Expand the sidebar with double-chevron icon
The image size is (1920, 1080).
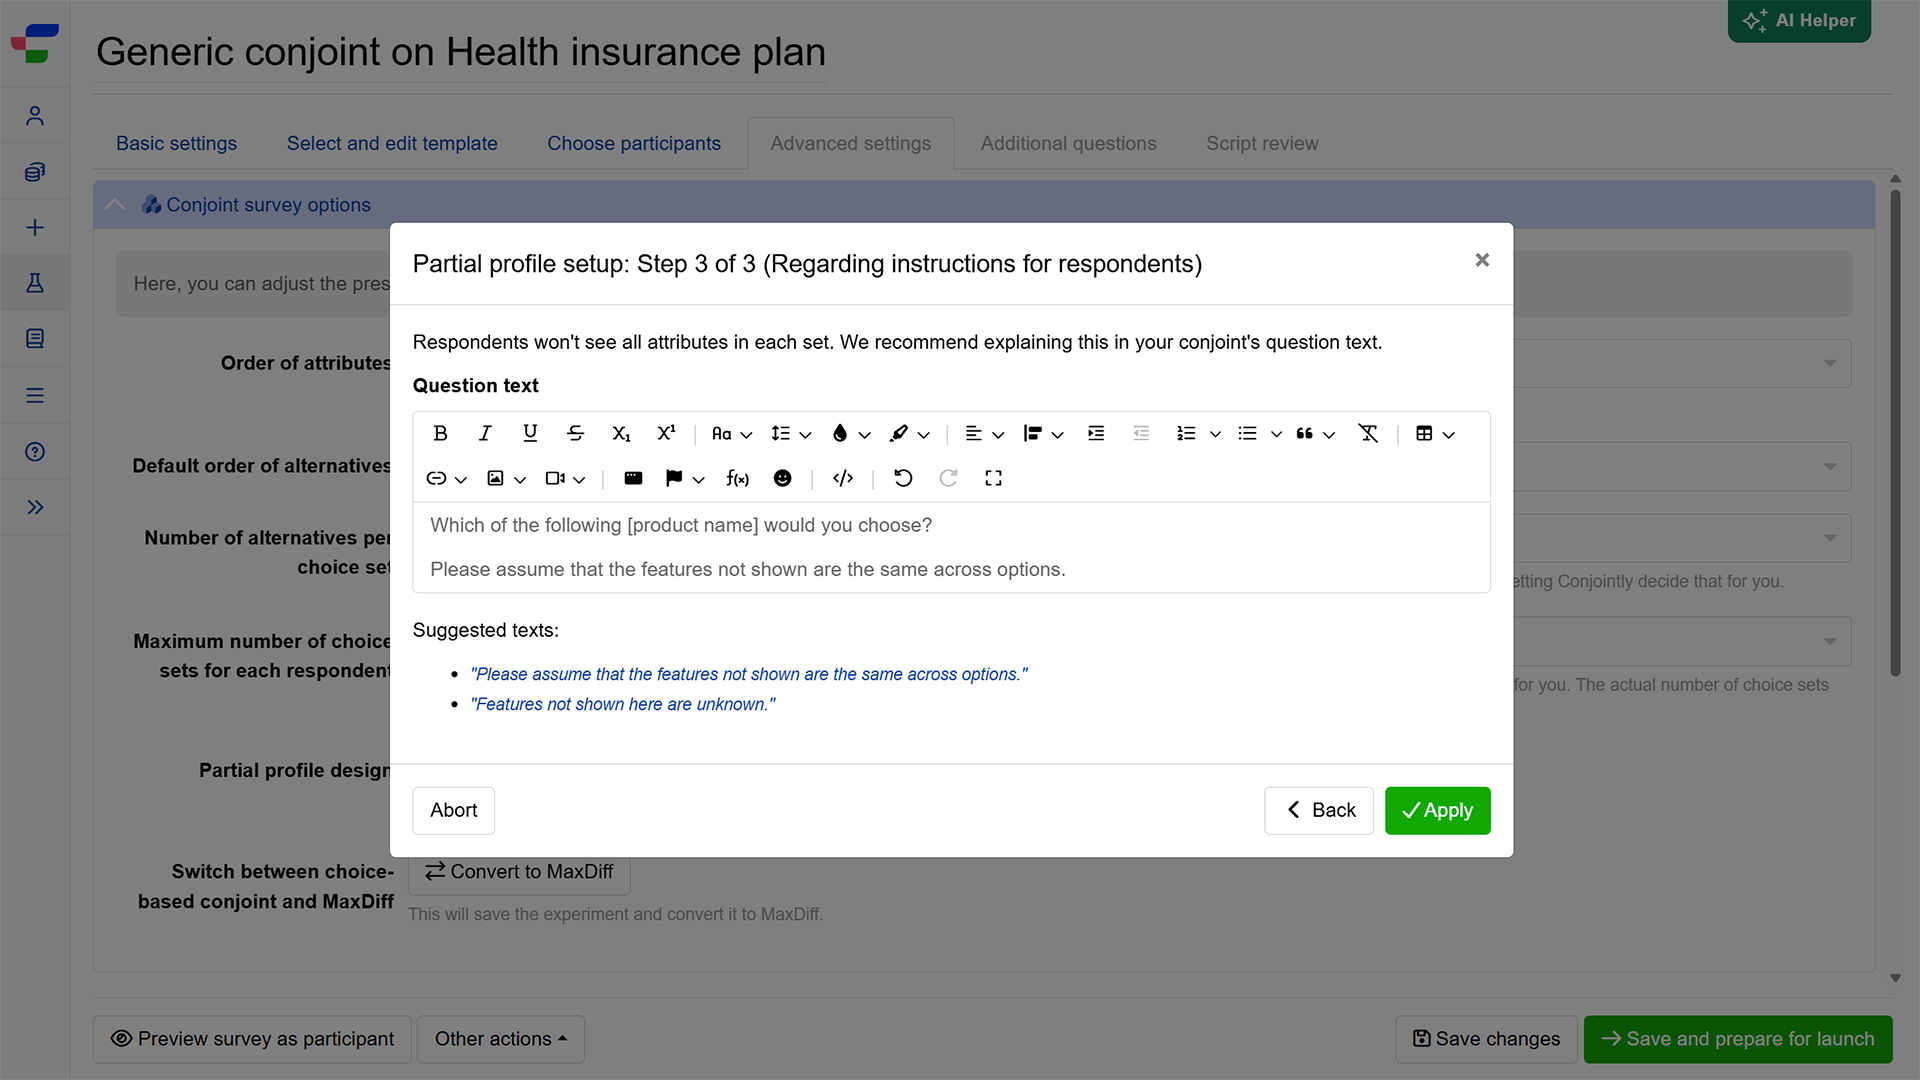pos(35,508)
